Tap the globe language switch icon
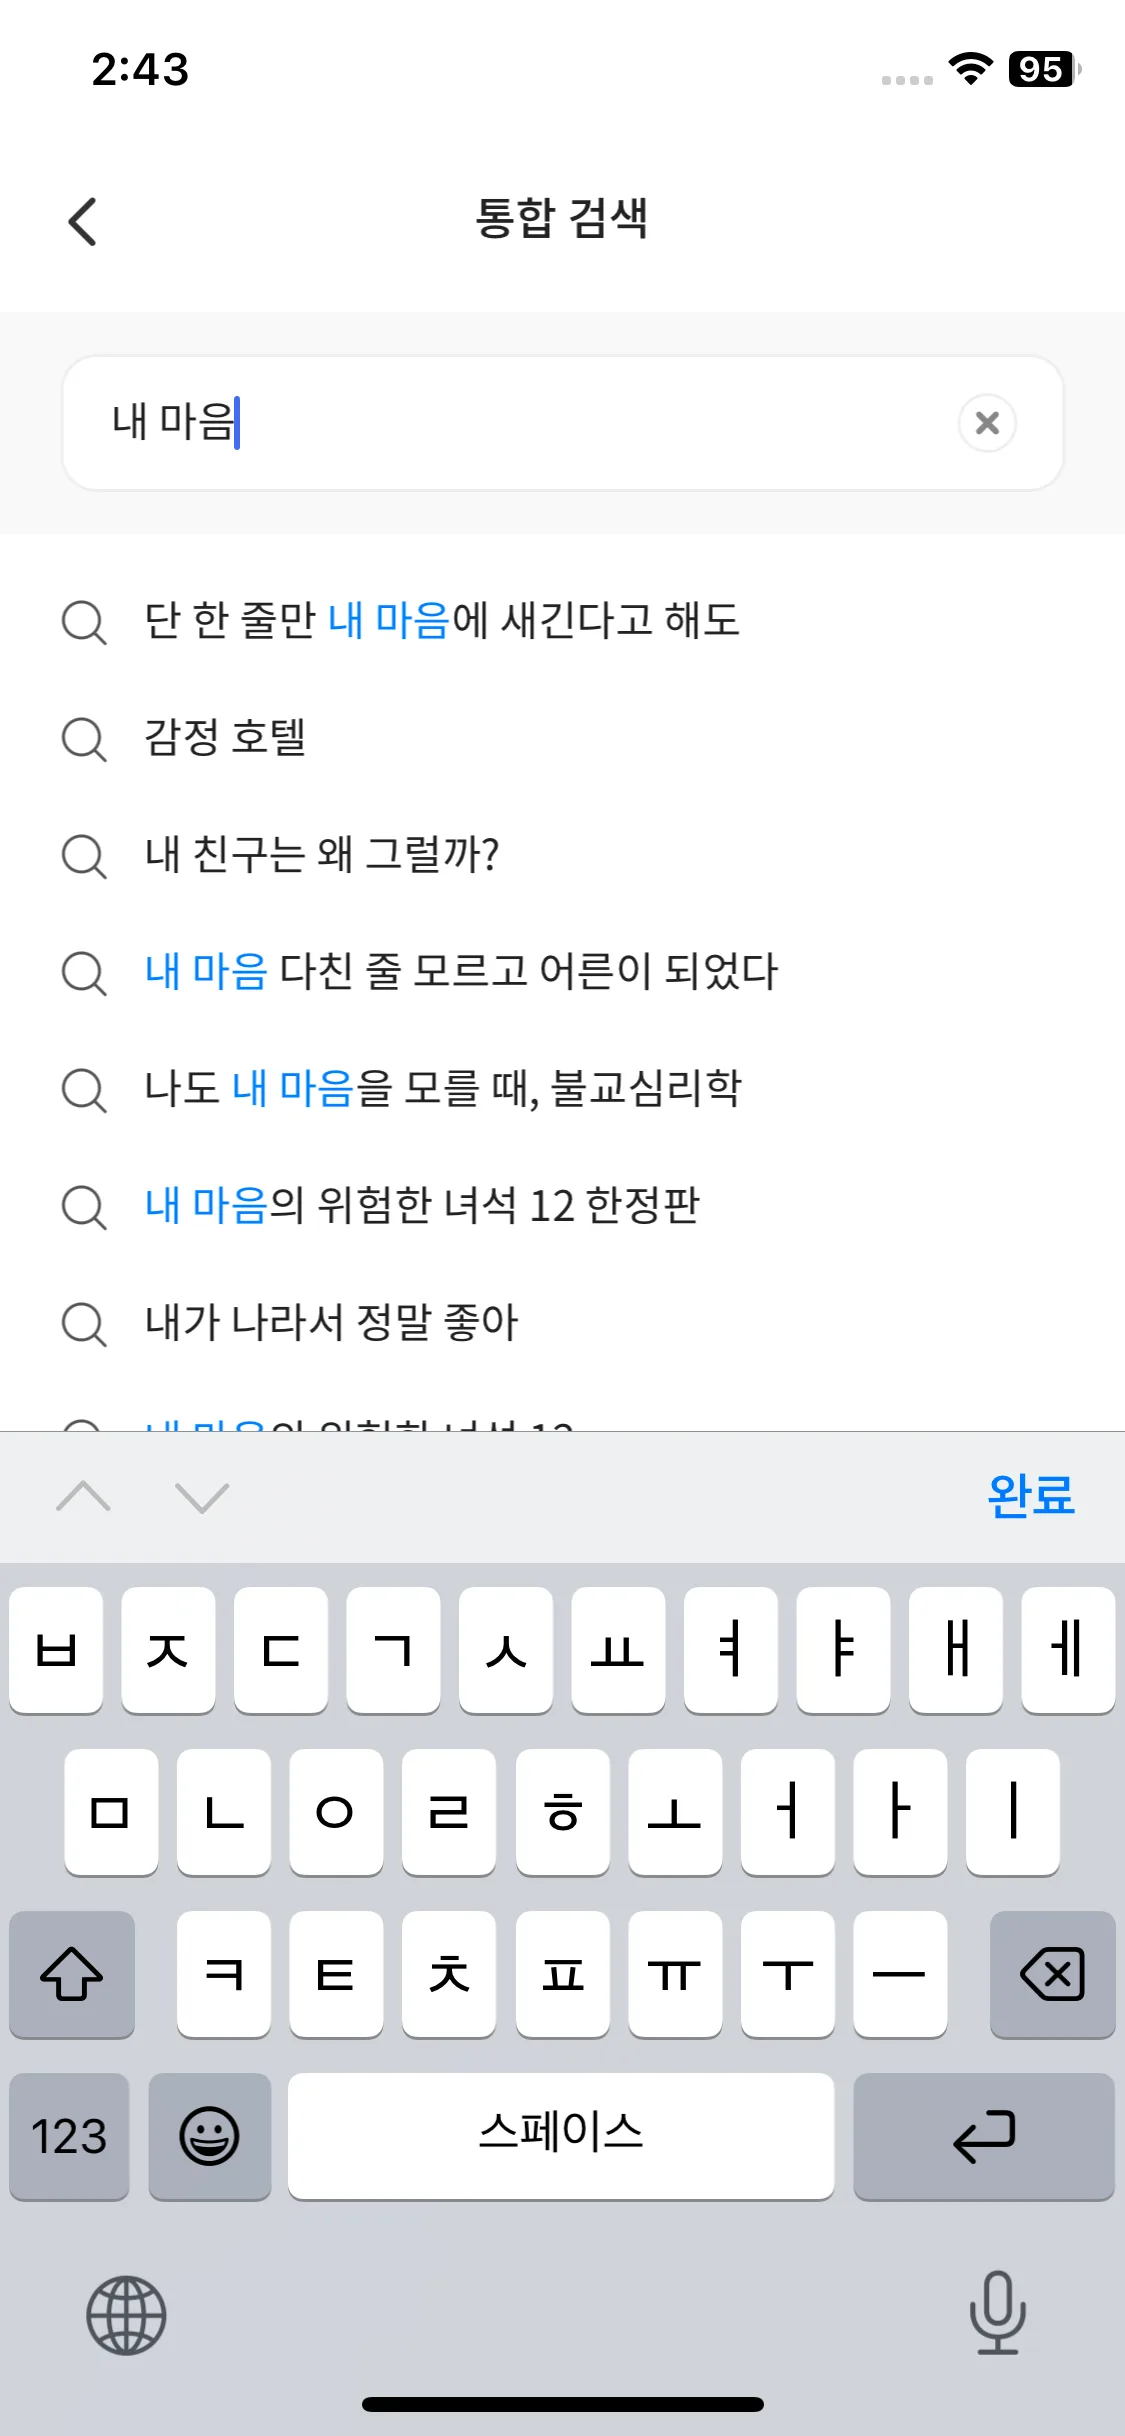The image size is (1125, 2436). pos(126,2315)
